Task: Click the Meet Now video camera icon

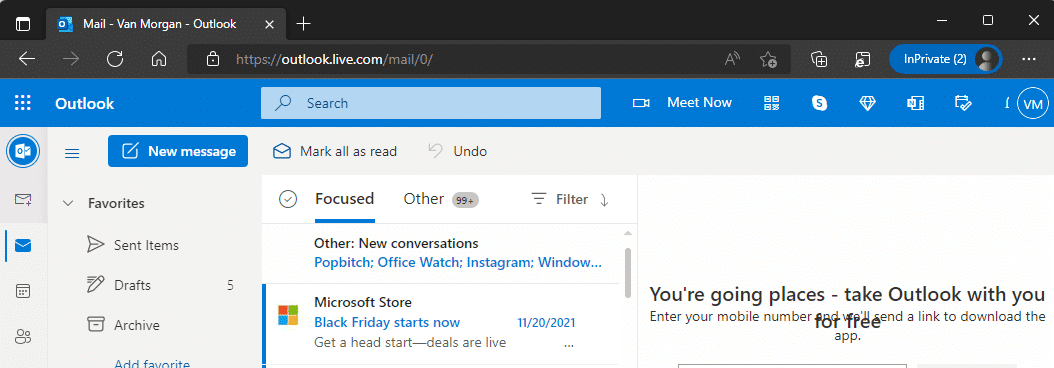Action: [x=641, y=103]
